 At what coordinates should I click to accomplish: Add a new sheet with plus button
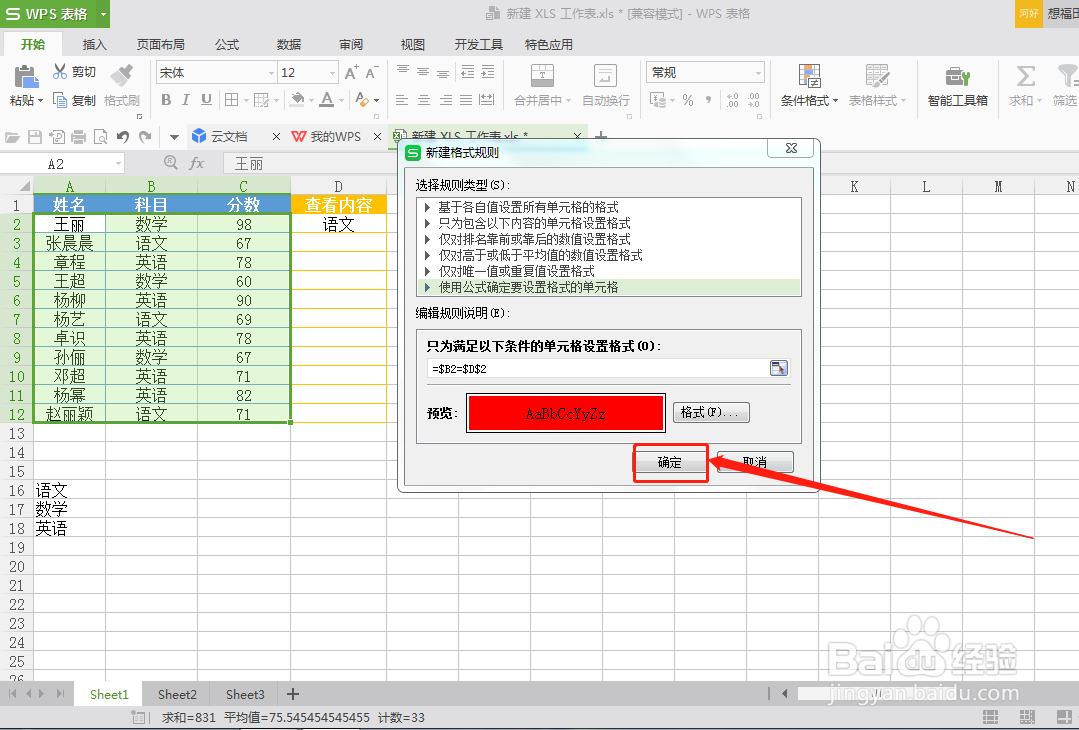292,694
